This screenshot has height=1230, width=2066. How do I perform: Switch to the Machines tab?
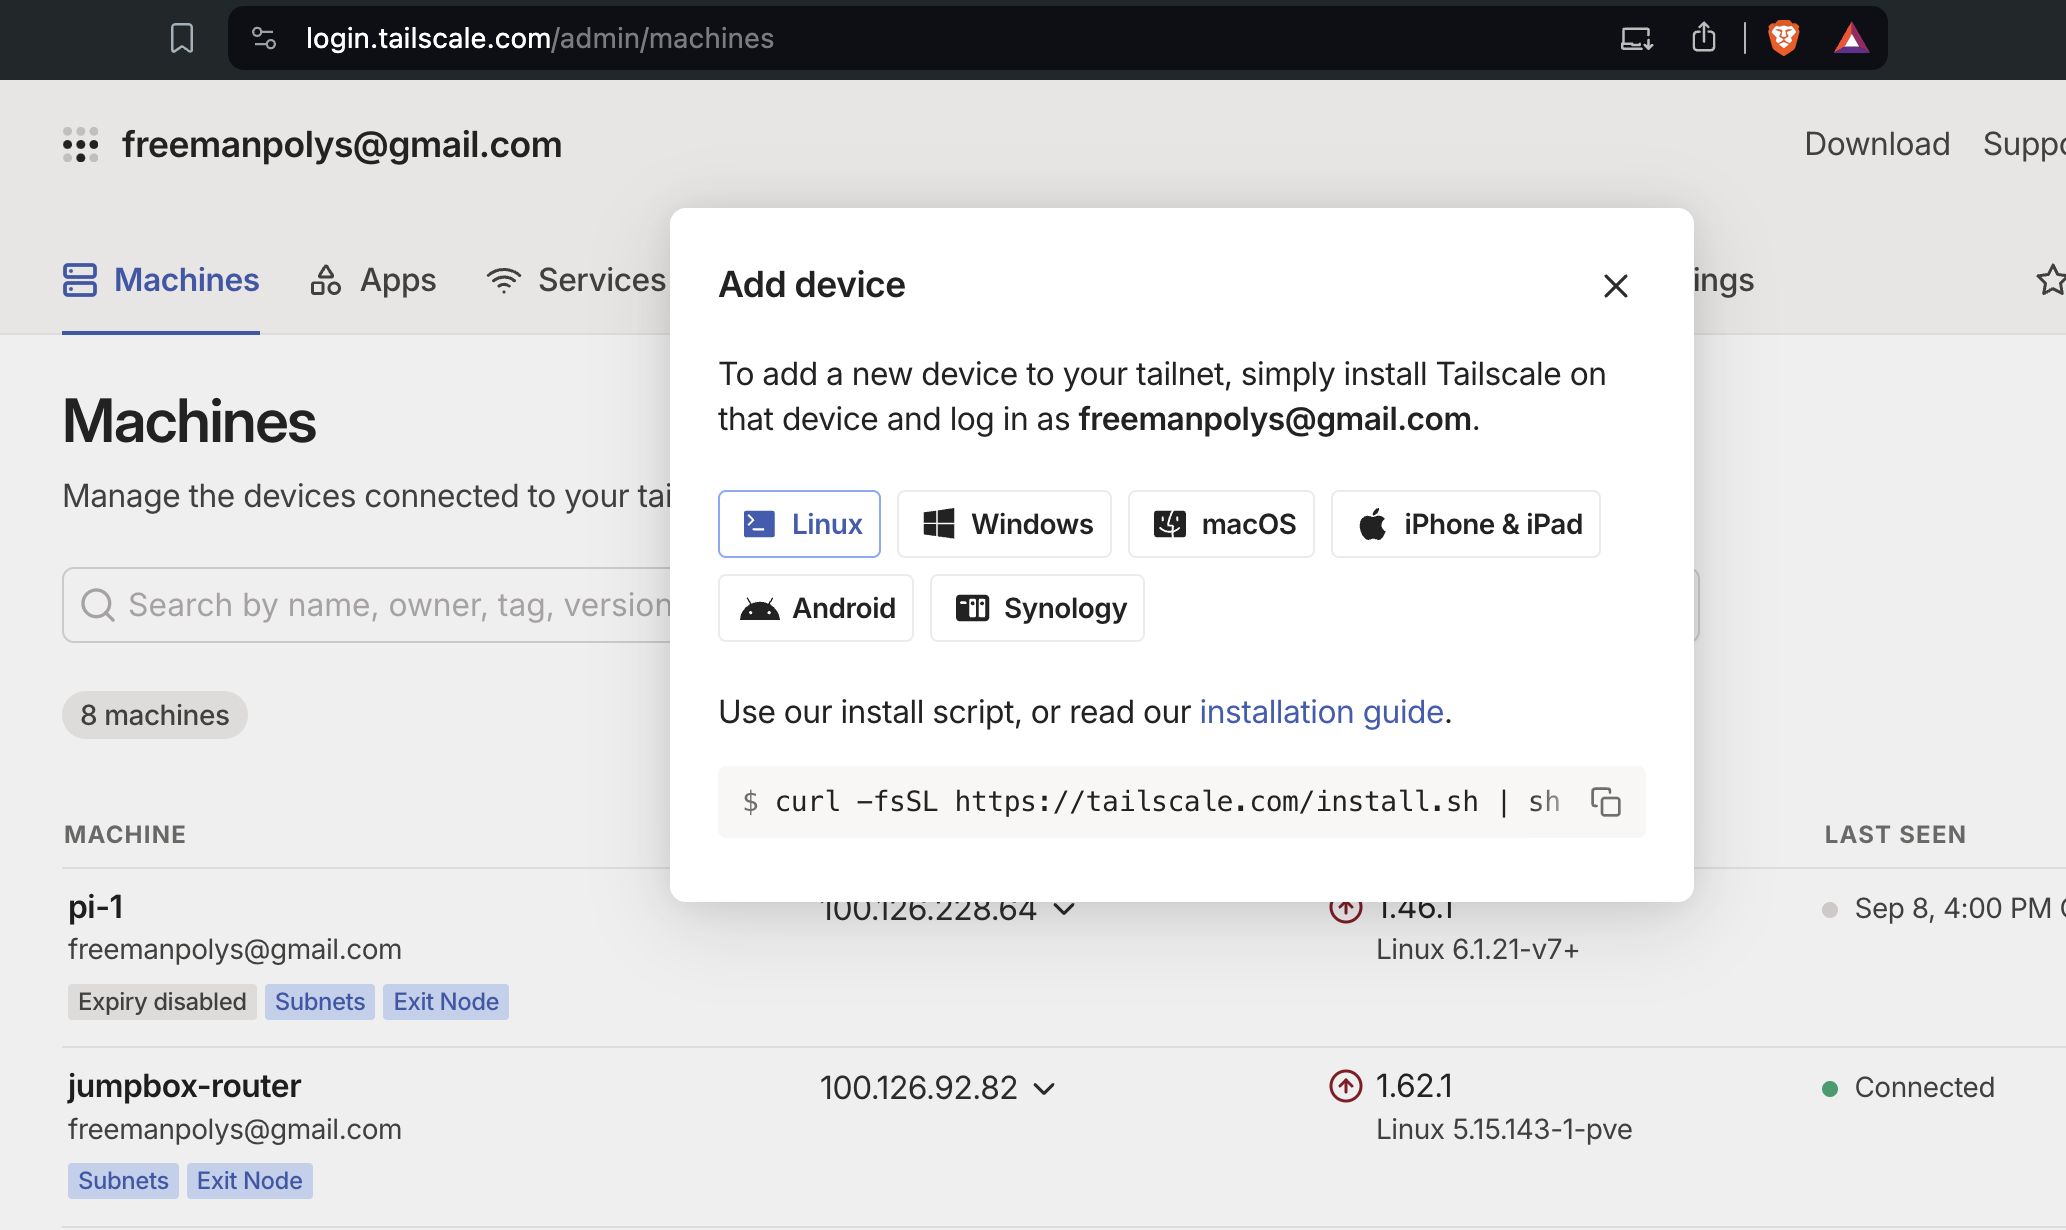tap(161, 280)
